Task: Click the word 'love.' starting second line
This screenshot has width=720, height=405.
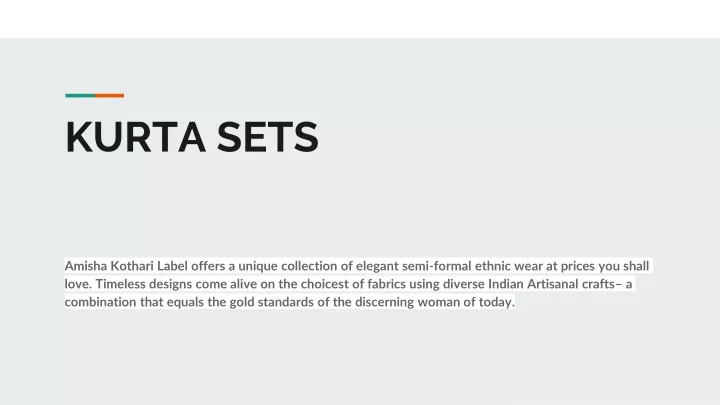Action: (78, 284)
